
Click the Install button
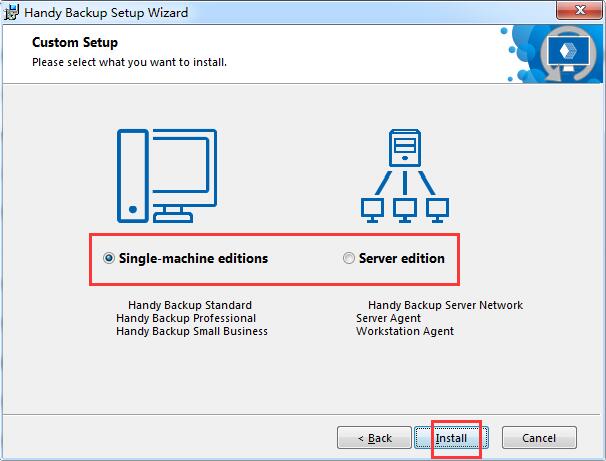(451, 438)
